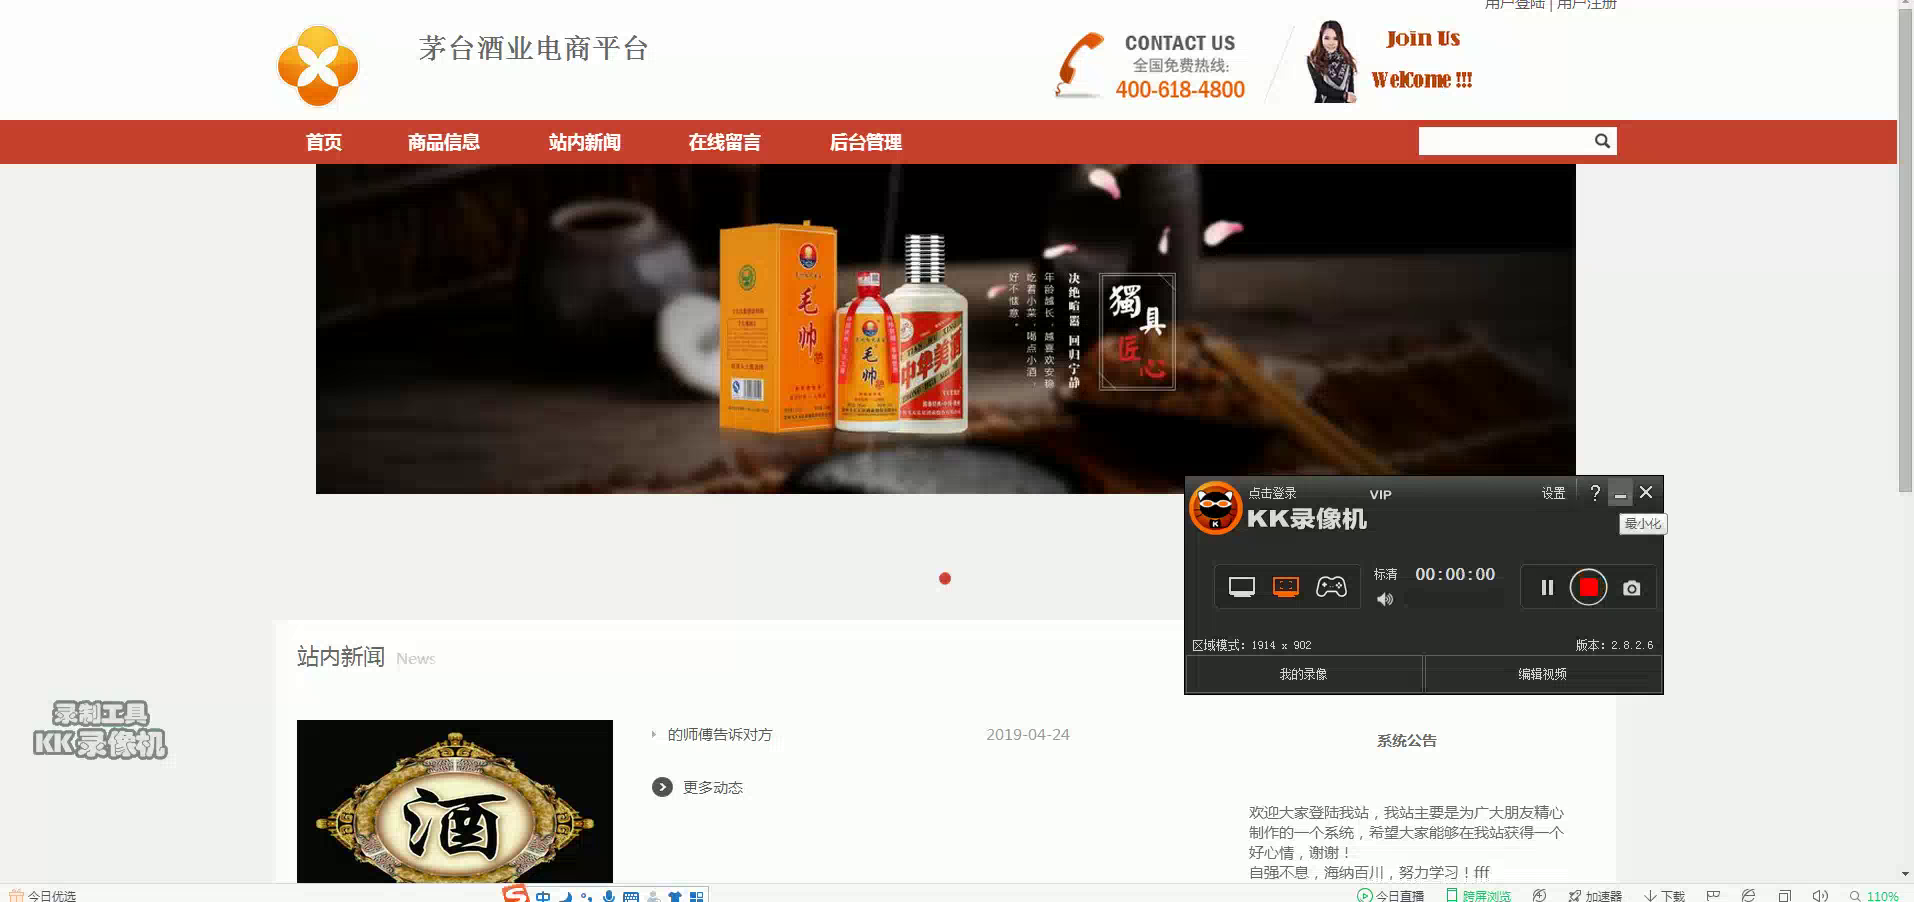
Task: Click 更多动态 link
Action: (713, 787)
